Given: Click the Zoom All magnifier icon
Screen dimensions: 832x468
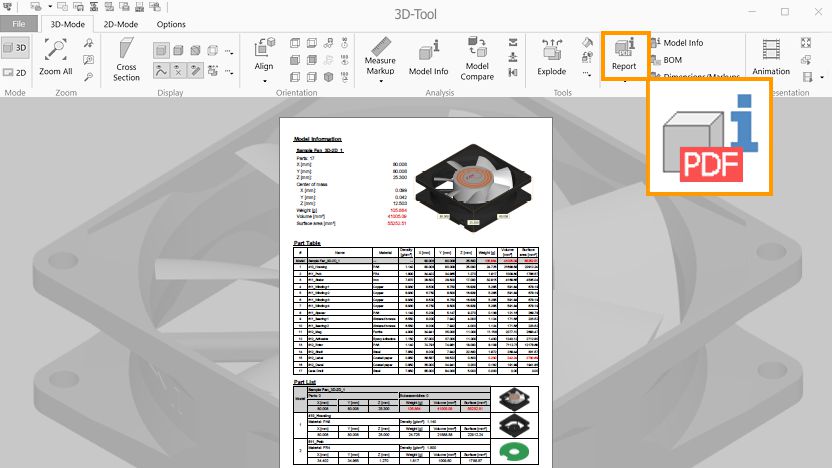Looking at the screenshot, I should pyautogui.click(x=56, y=56).
